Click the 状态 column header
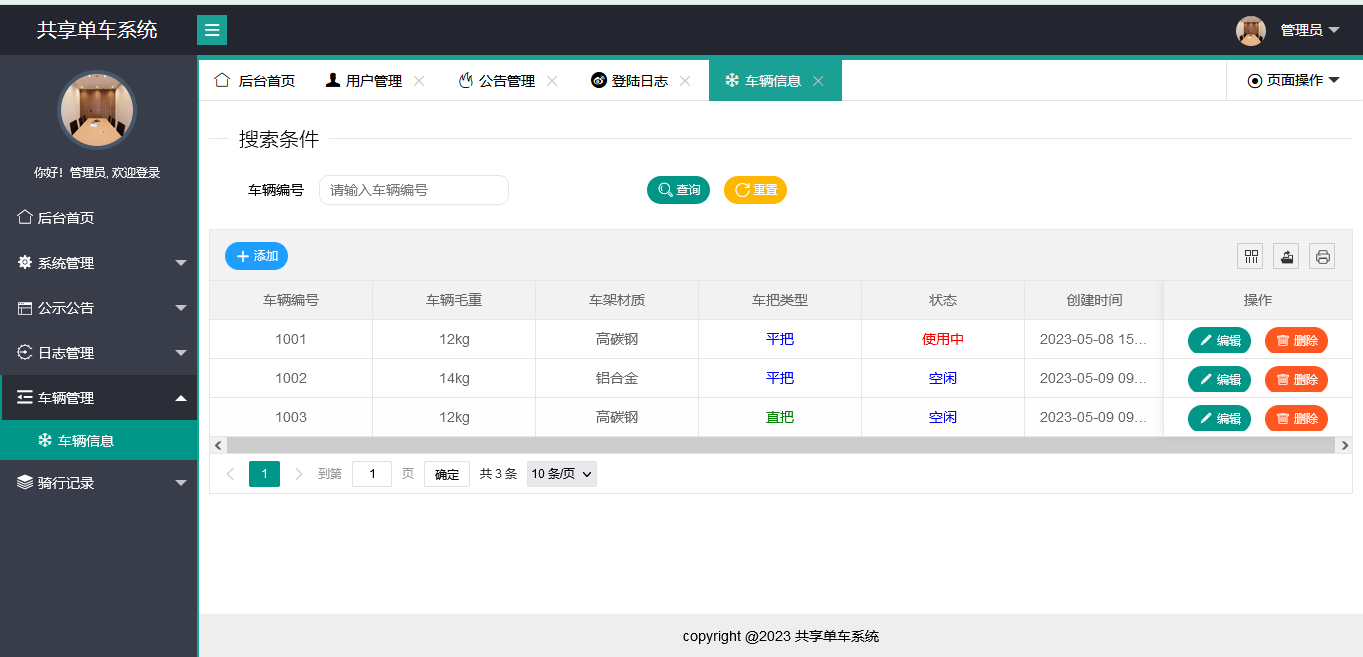 tap(943, 300)
